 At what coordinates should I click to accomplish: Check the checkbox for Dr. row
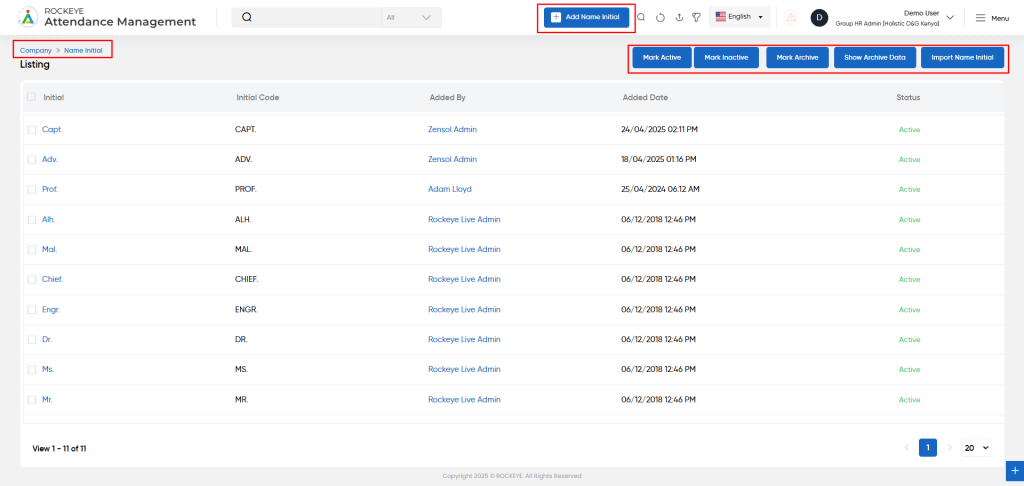[x=32, y=340]
